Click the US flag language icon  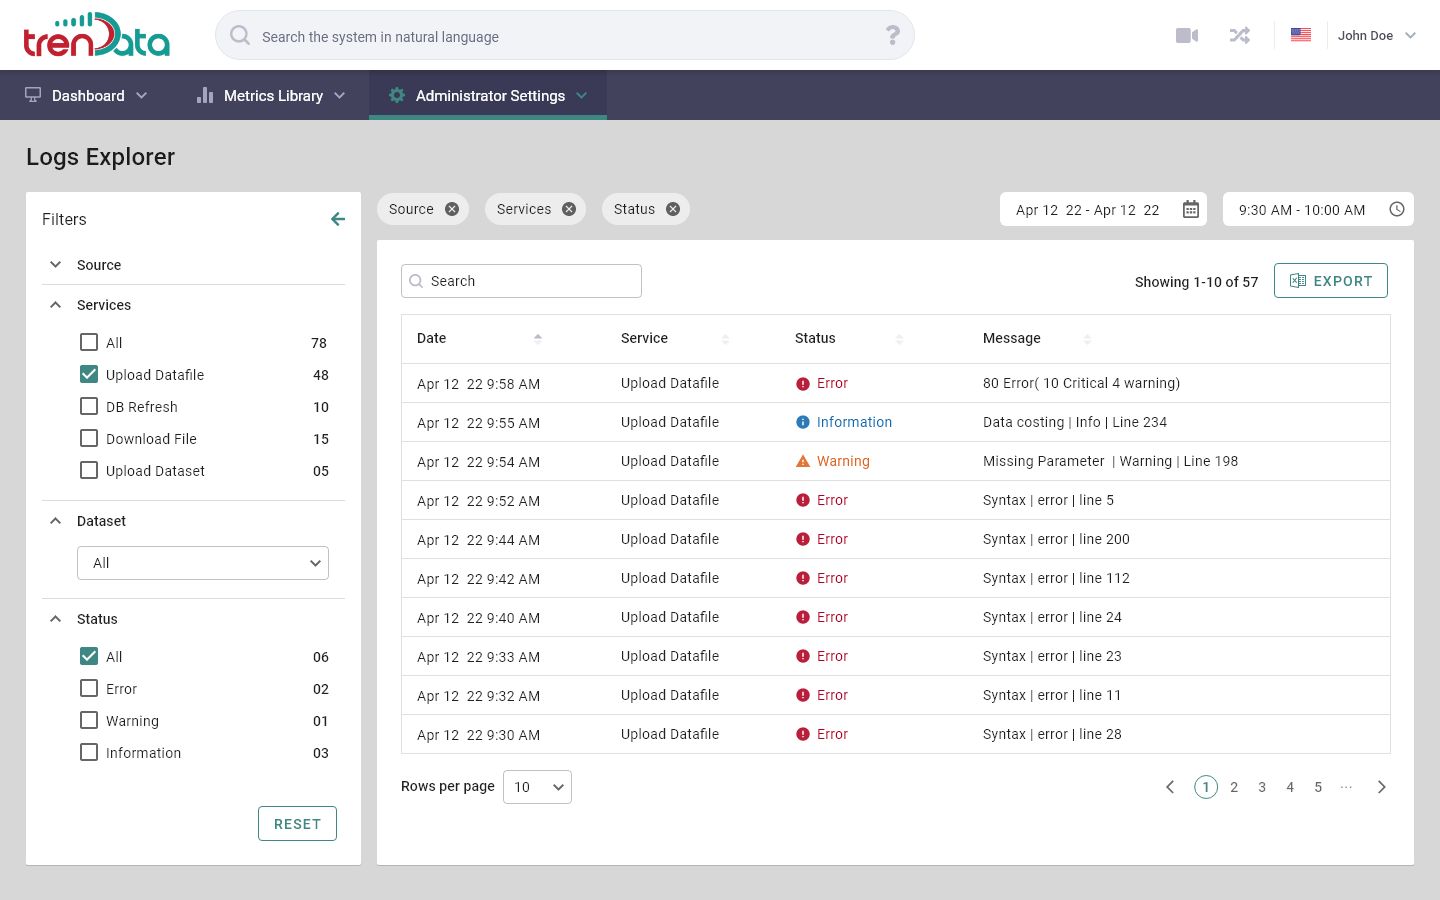click(x=1300, y=35)
